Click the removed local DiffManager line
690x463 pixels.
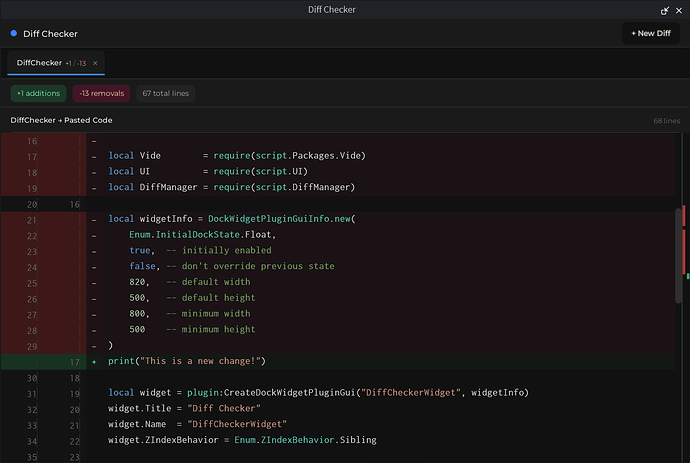click(232, 187)
